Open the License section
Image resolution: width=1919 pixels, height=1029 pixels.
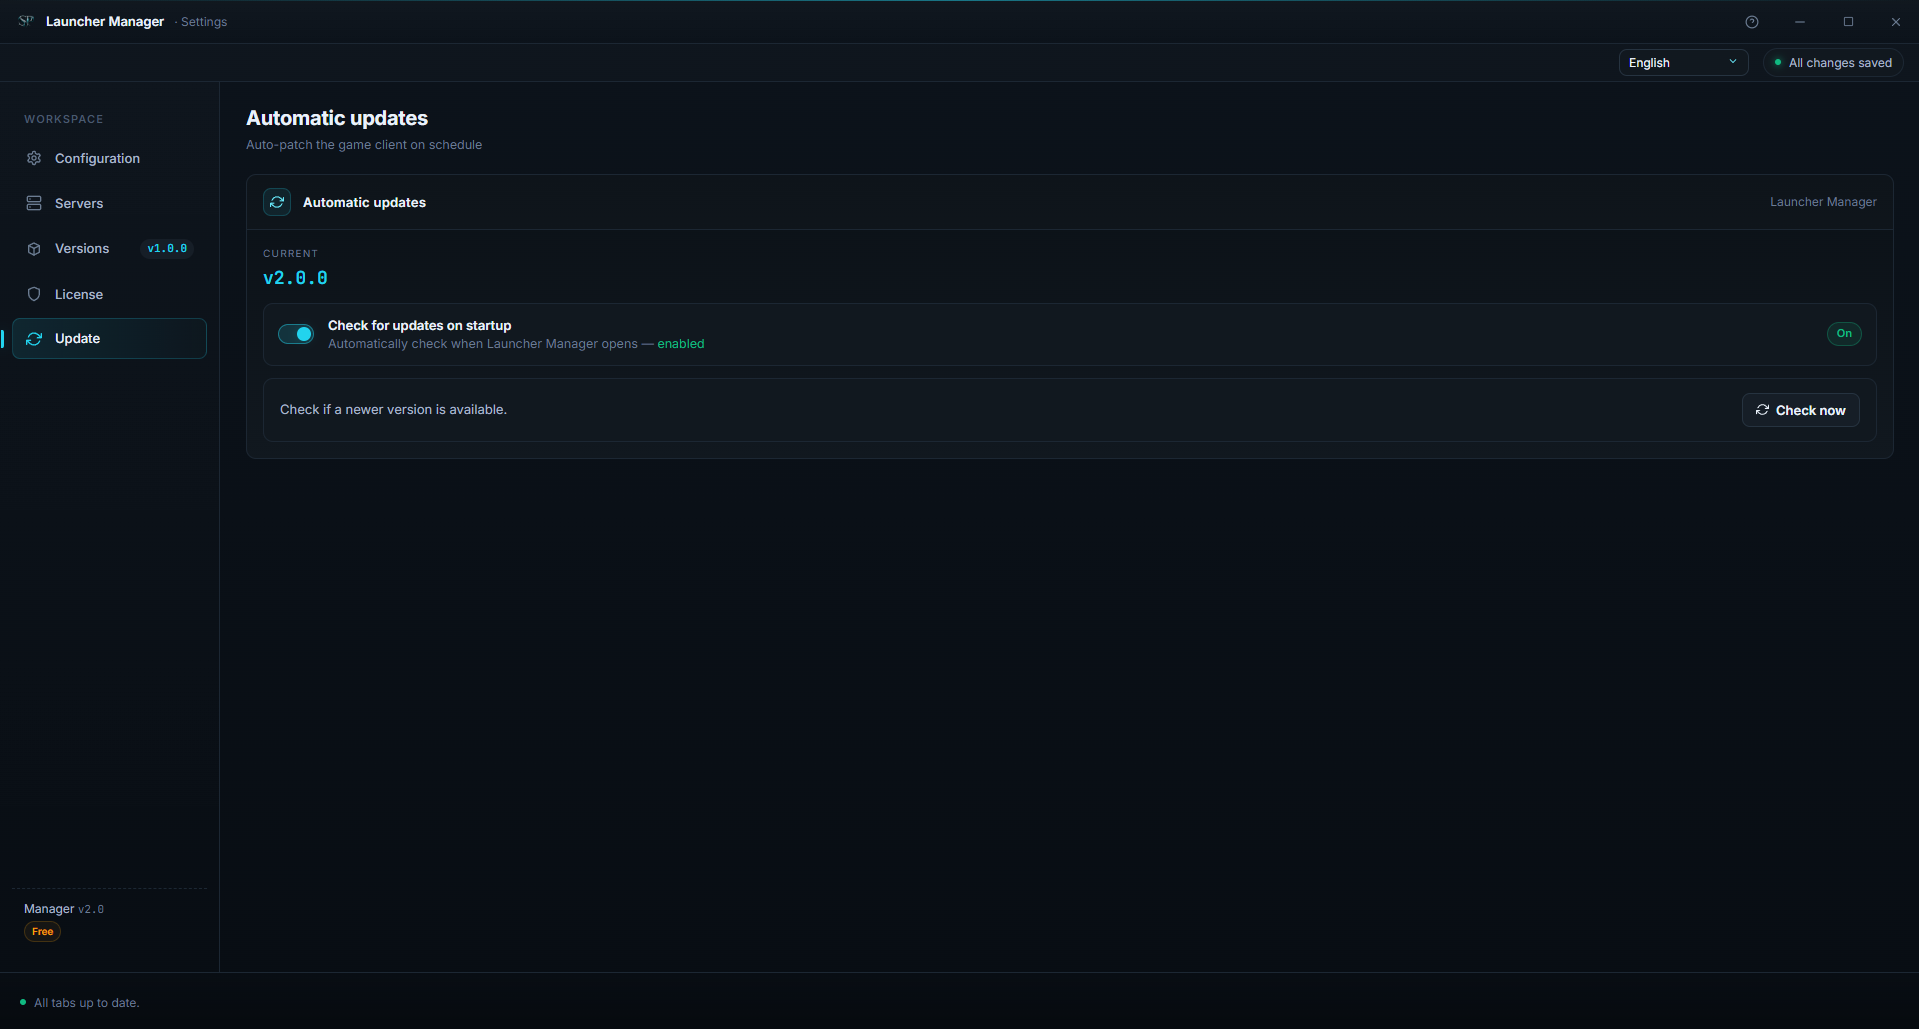[109, 294]
